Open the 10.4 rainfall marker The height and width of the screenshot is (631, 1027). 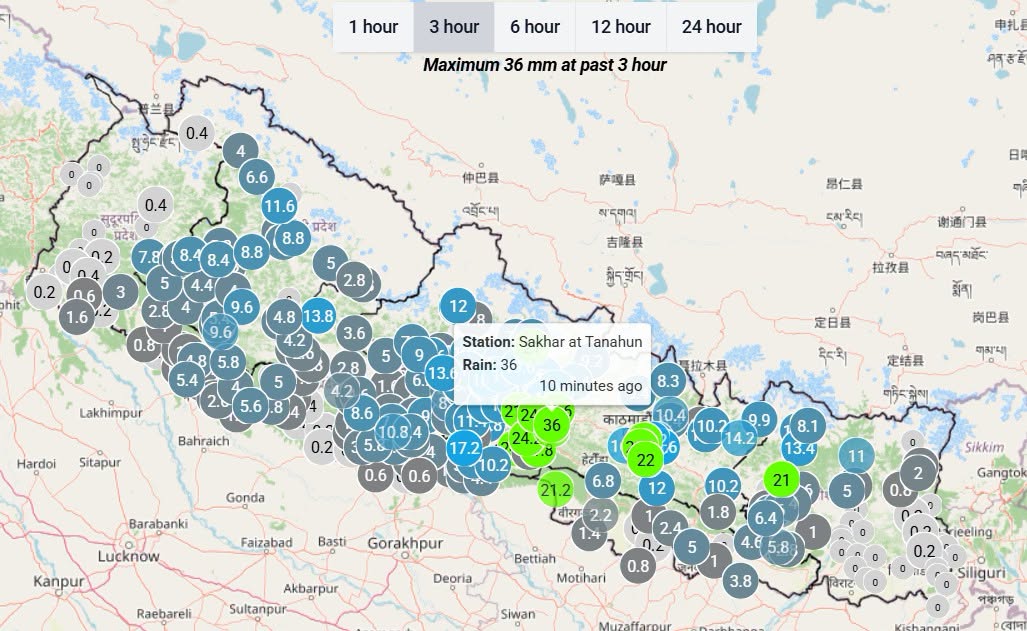click(x=669, y=414)
